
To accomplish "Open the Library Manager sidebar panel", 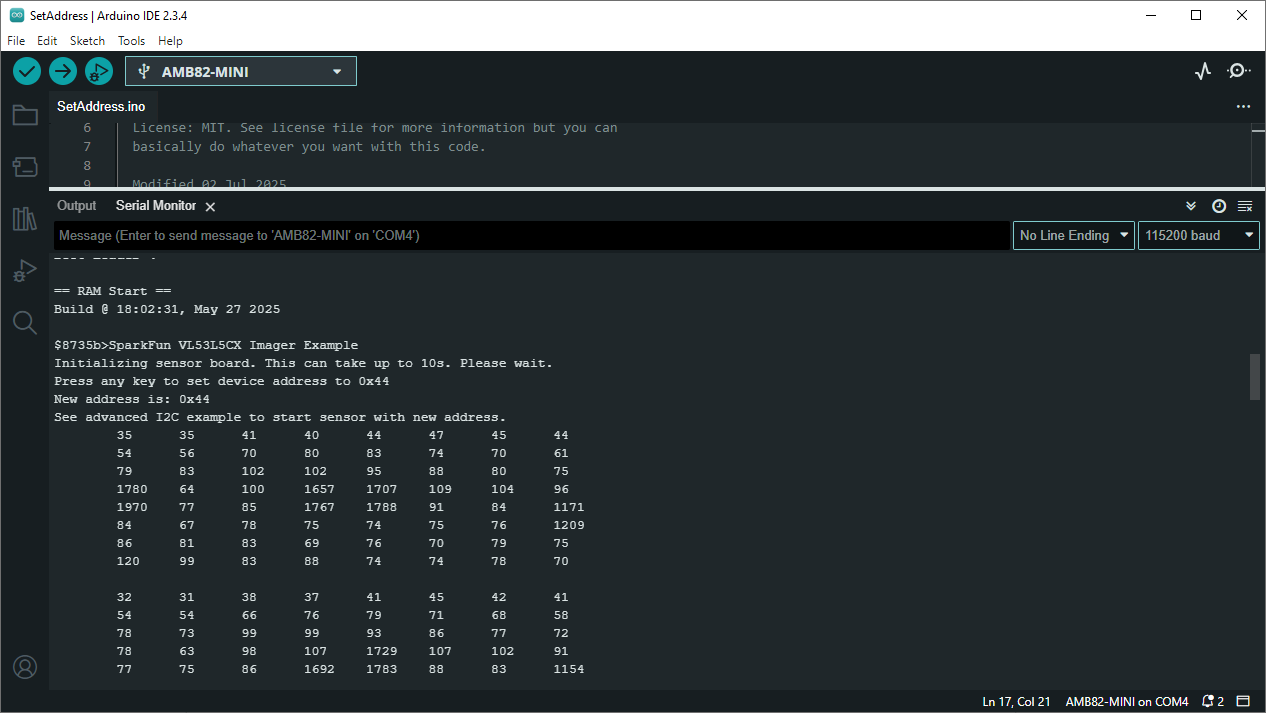I will tap(25, 219).
